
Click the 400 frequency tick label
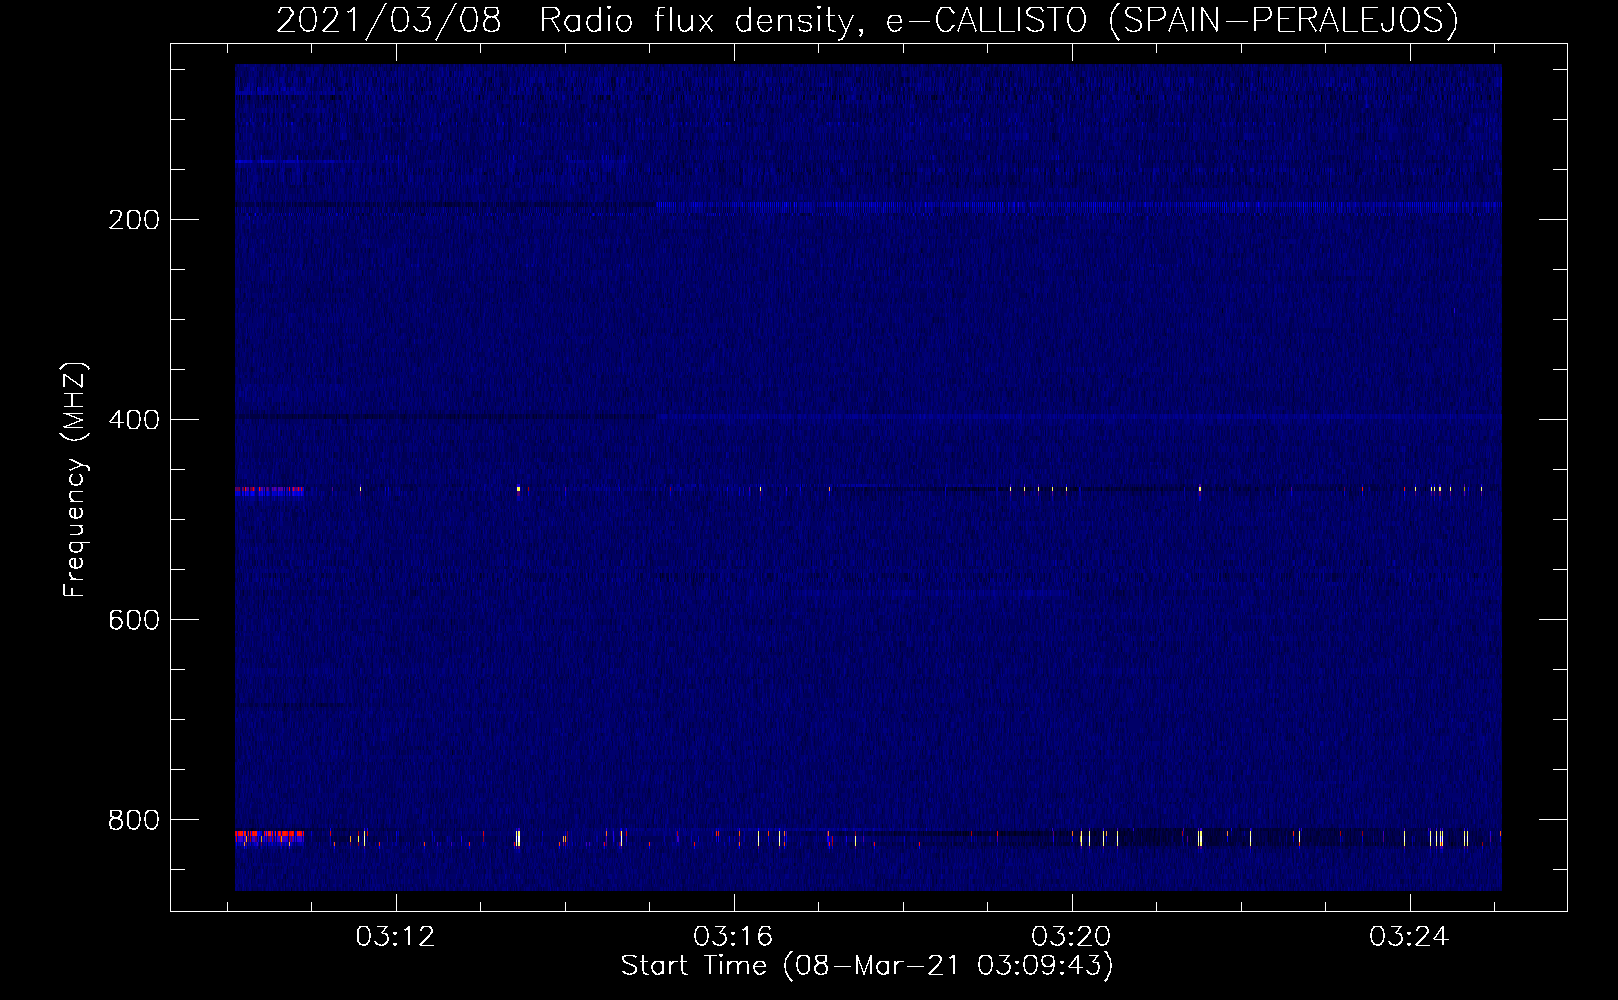pos(134,420)
